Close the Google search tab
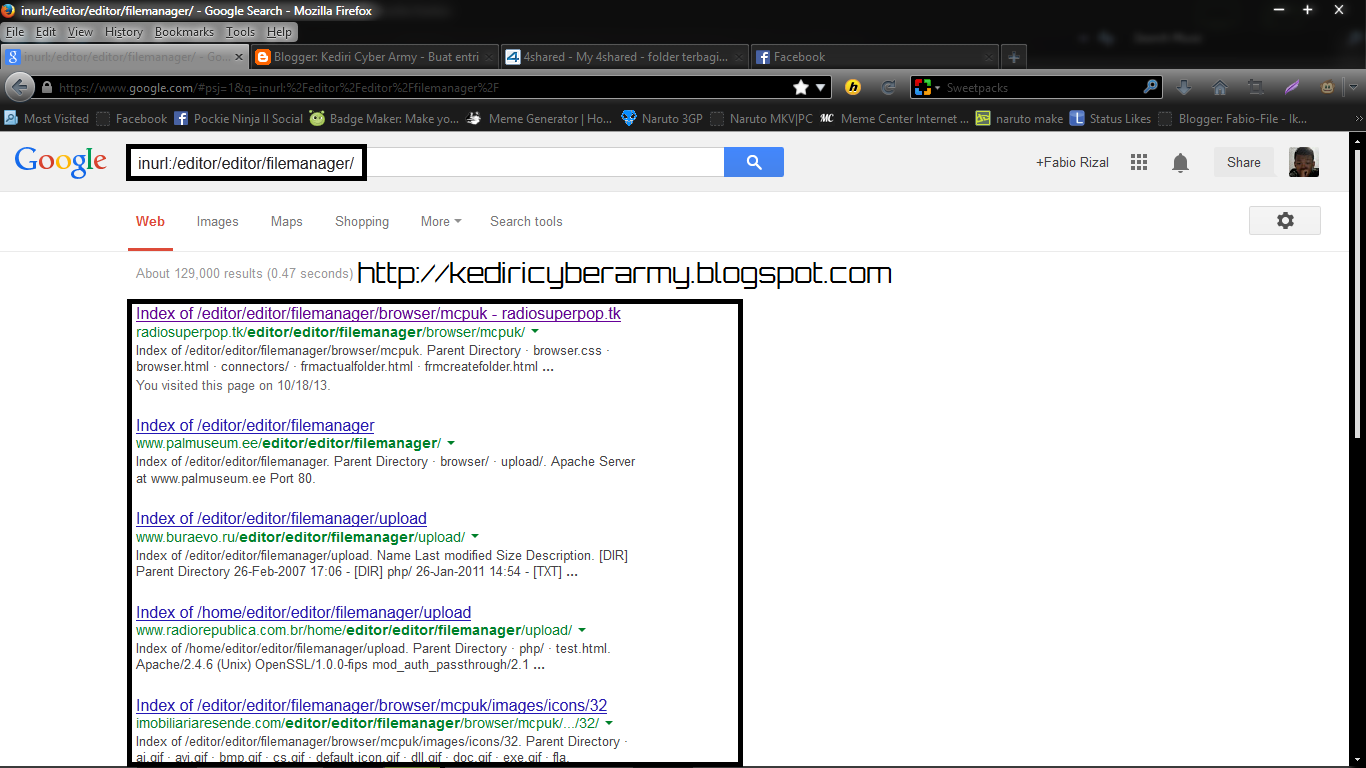This screenshot has width=1366, height=768. (238, 58)
